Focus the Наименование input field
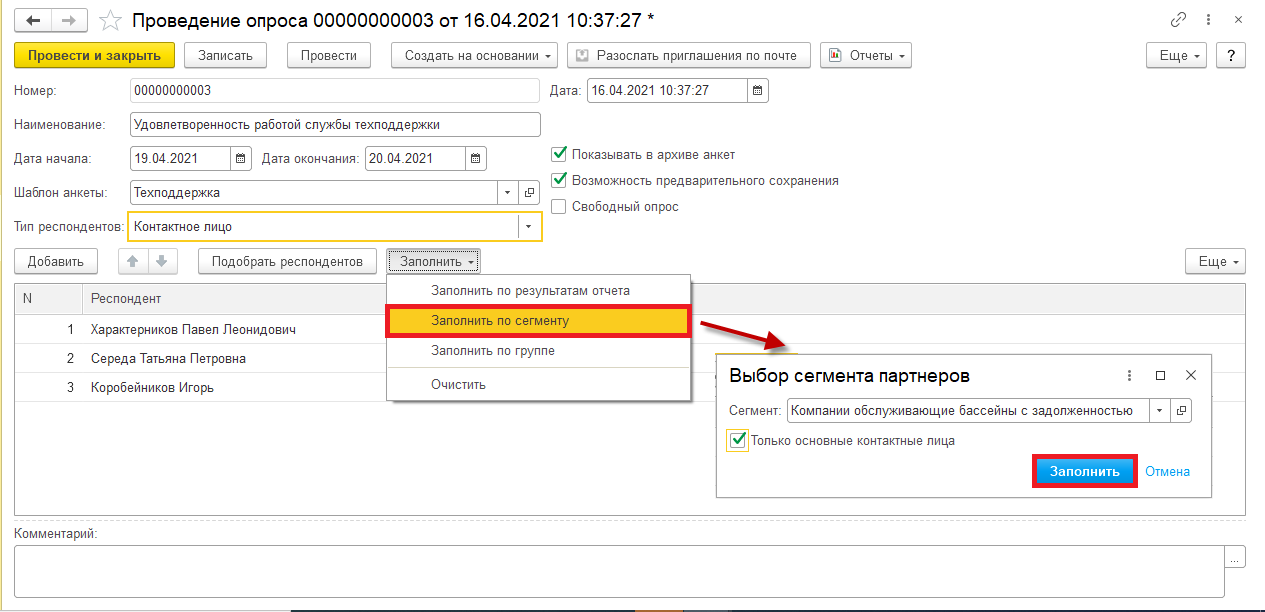The width and height of the screenshot is (1265, 612). 335,124
